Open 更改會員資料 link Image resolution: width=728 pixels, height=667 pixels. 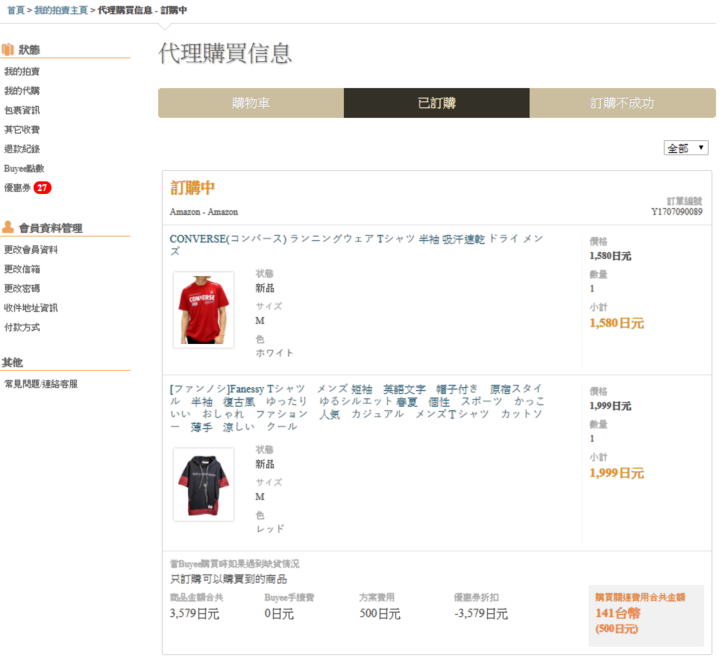[31, 250]
